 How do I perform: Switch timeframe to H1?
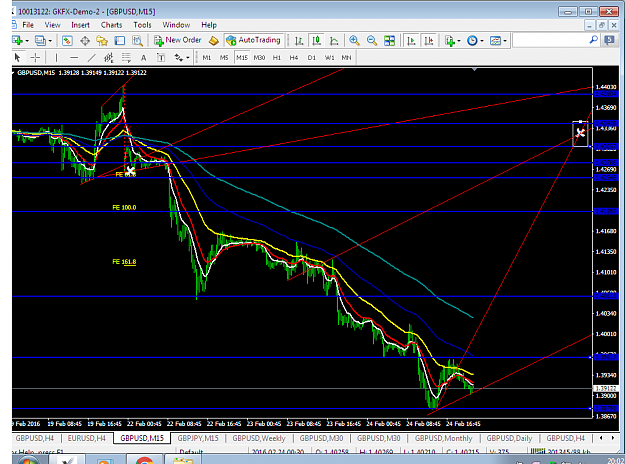[277, 58]
